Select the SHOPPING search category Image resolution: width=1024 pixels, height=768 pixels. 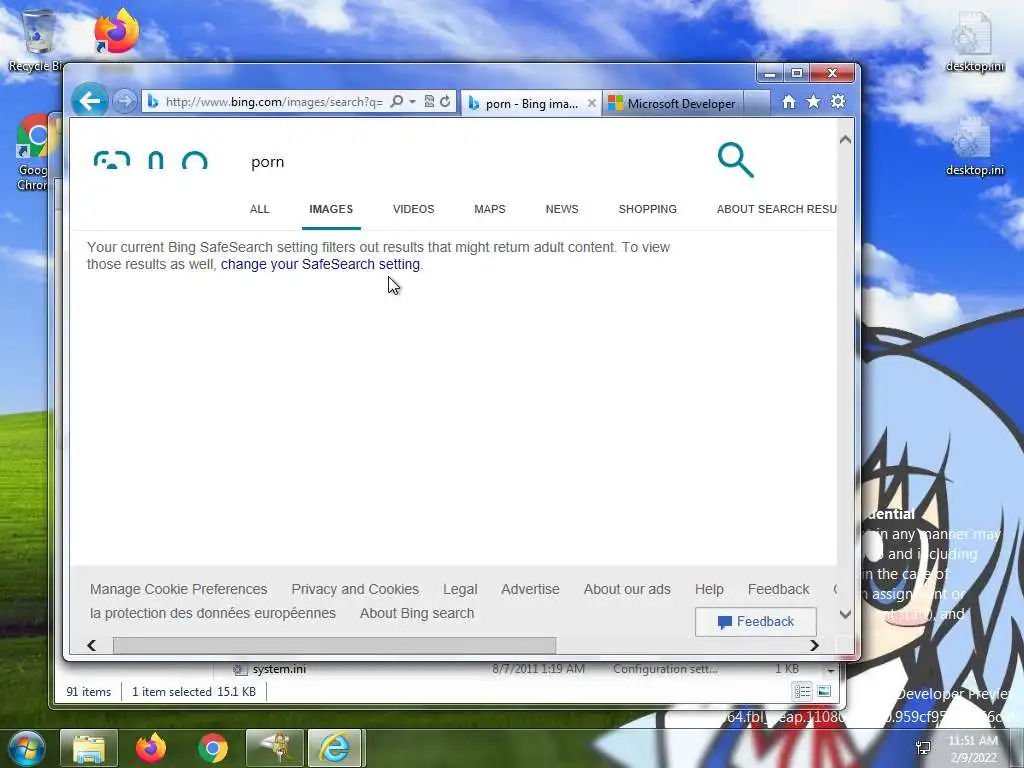[x=647, y=209]
